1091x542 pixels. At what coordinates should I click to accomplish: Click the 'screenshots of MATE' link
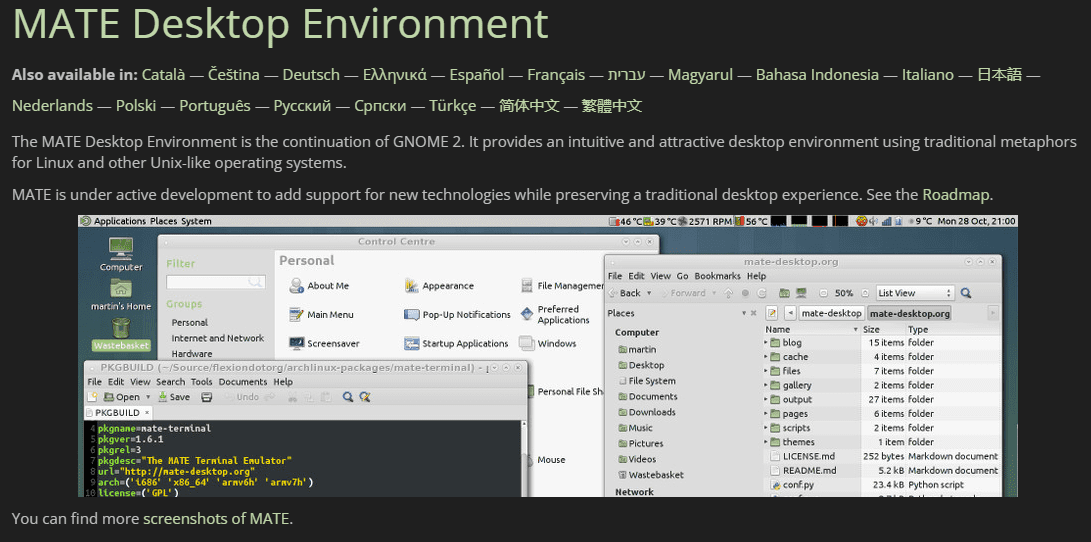(x=216, y=518)
